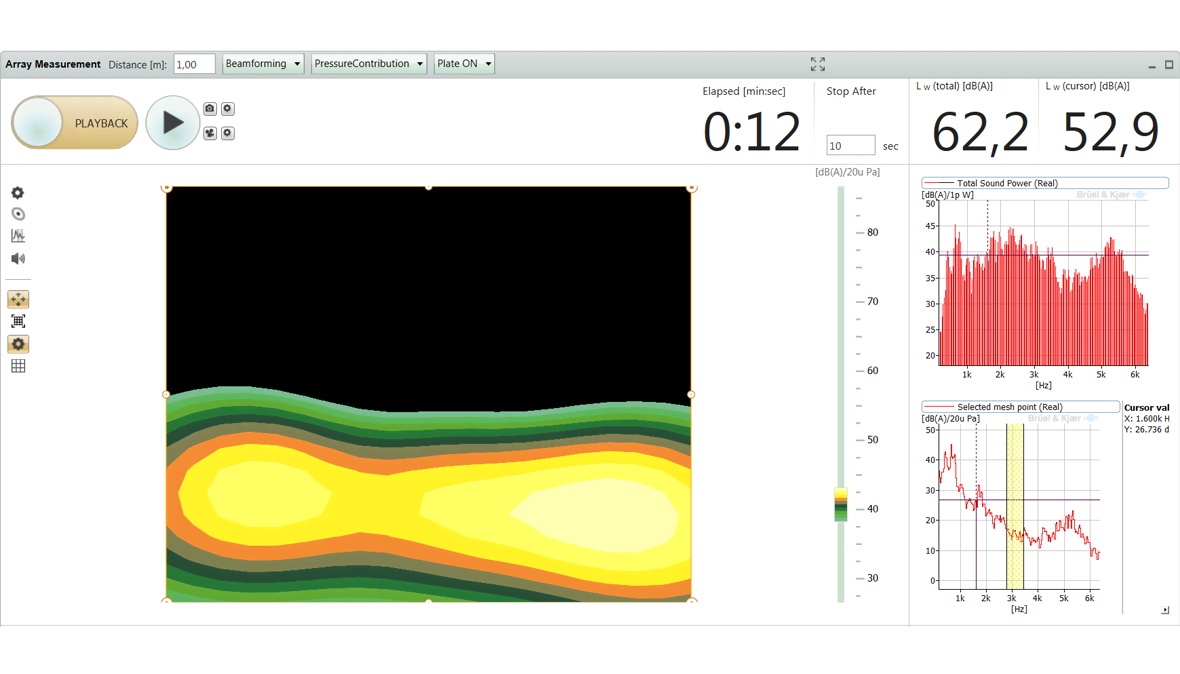Image resolution: width=1180 pixels, height=674 pixels.
Task: Open video settings gear beside recorder icon
Action: coord(228,133)
